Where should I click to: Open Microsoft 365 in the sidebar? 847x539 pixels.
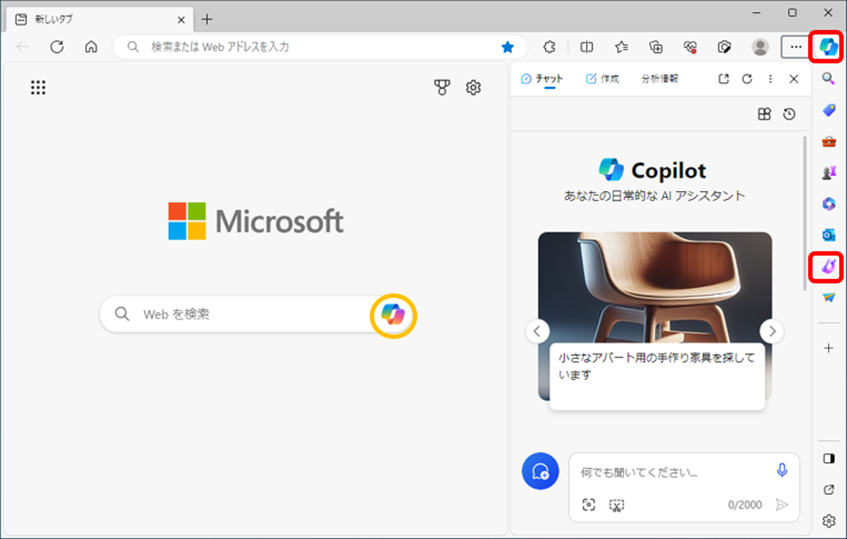[828, 204]
